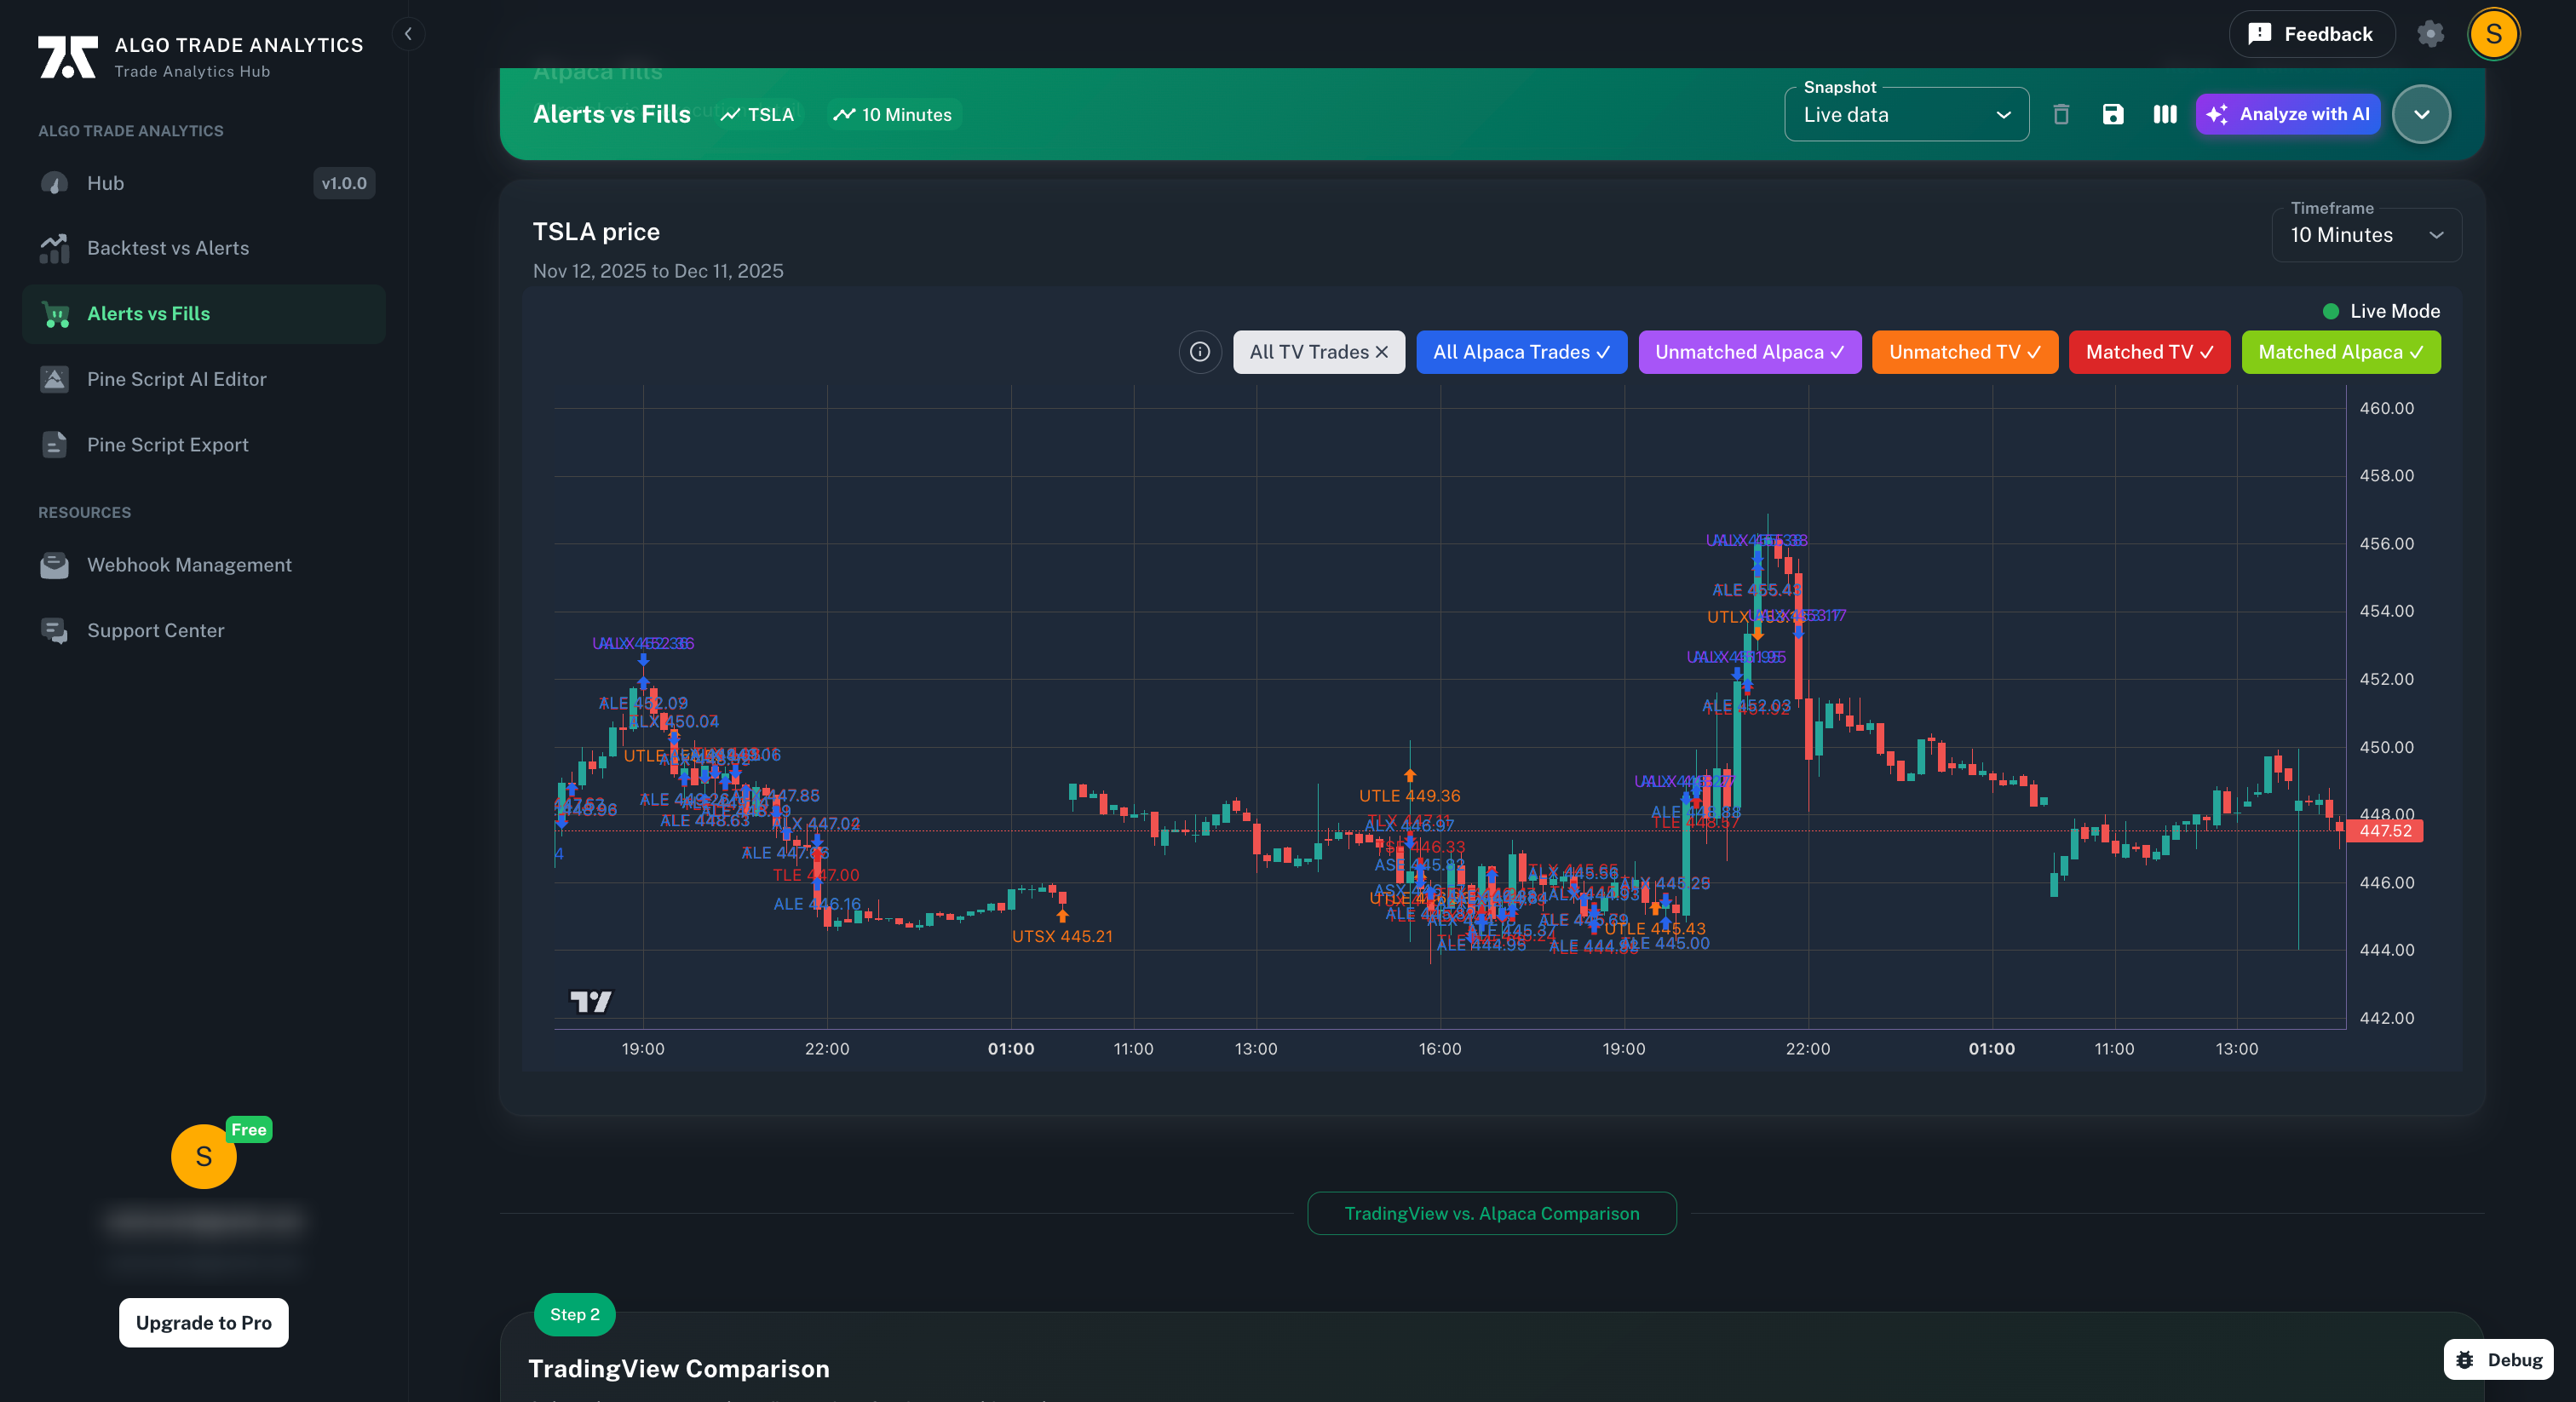Viewport: 2576px width, 1402px height.
Task: Disable the Unmatched Alpaca filter
Action: [x=1749, y=352]
